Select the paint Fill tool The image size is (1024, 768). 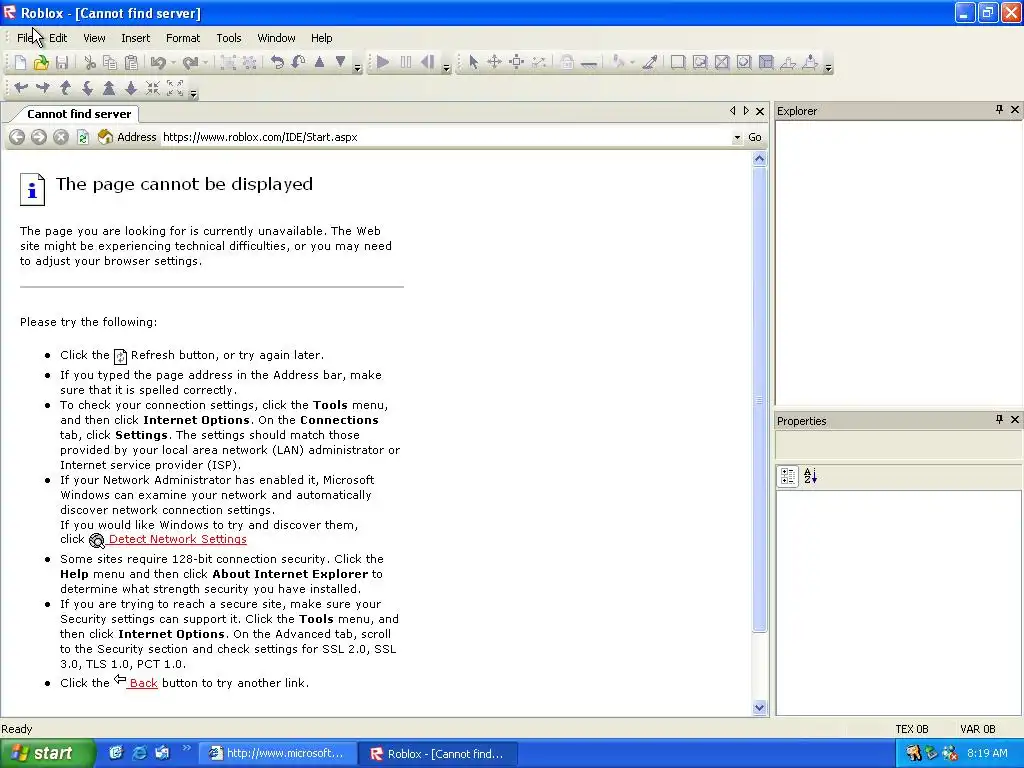pyautogui.click(x=618, y=63)
